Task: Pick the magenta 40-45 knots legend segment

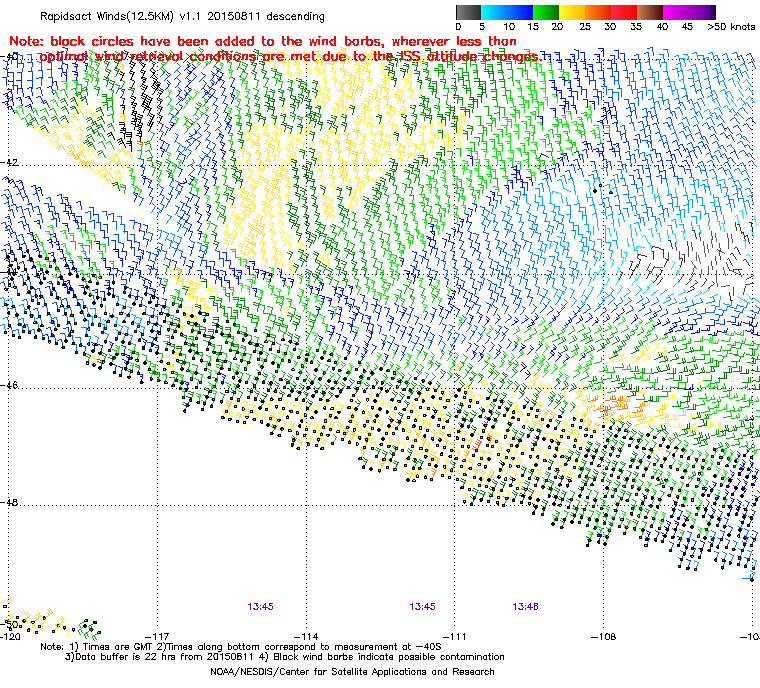Action: (676, 12)
